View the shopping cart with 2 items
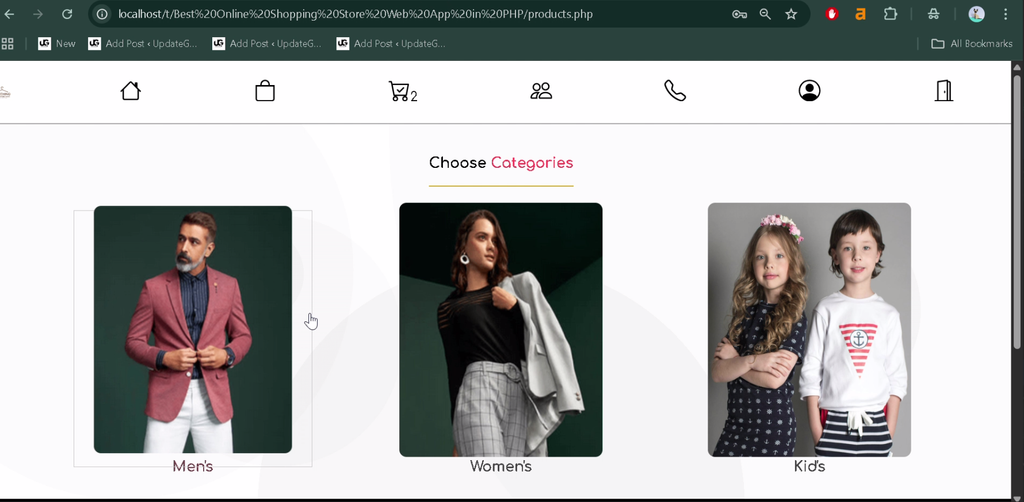The height and width of the screenshot is (502, 1024). tap(402, 91)
